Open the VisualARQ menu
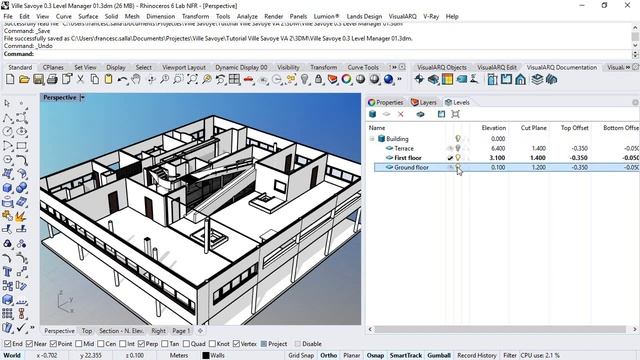Screen dimensions: 640x360 point(402,16)
